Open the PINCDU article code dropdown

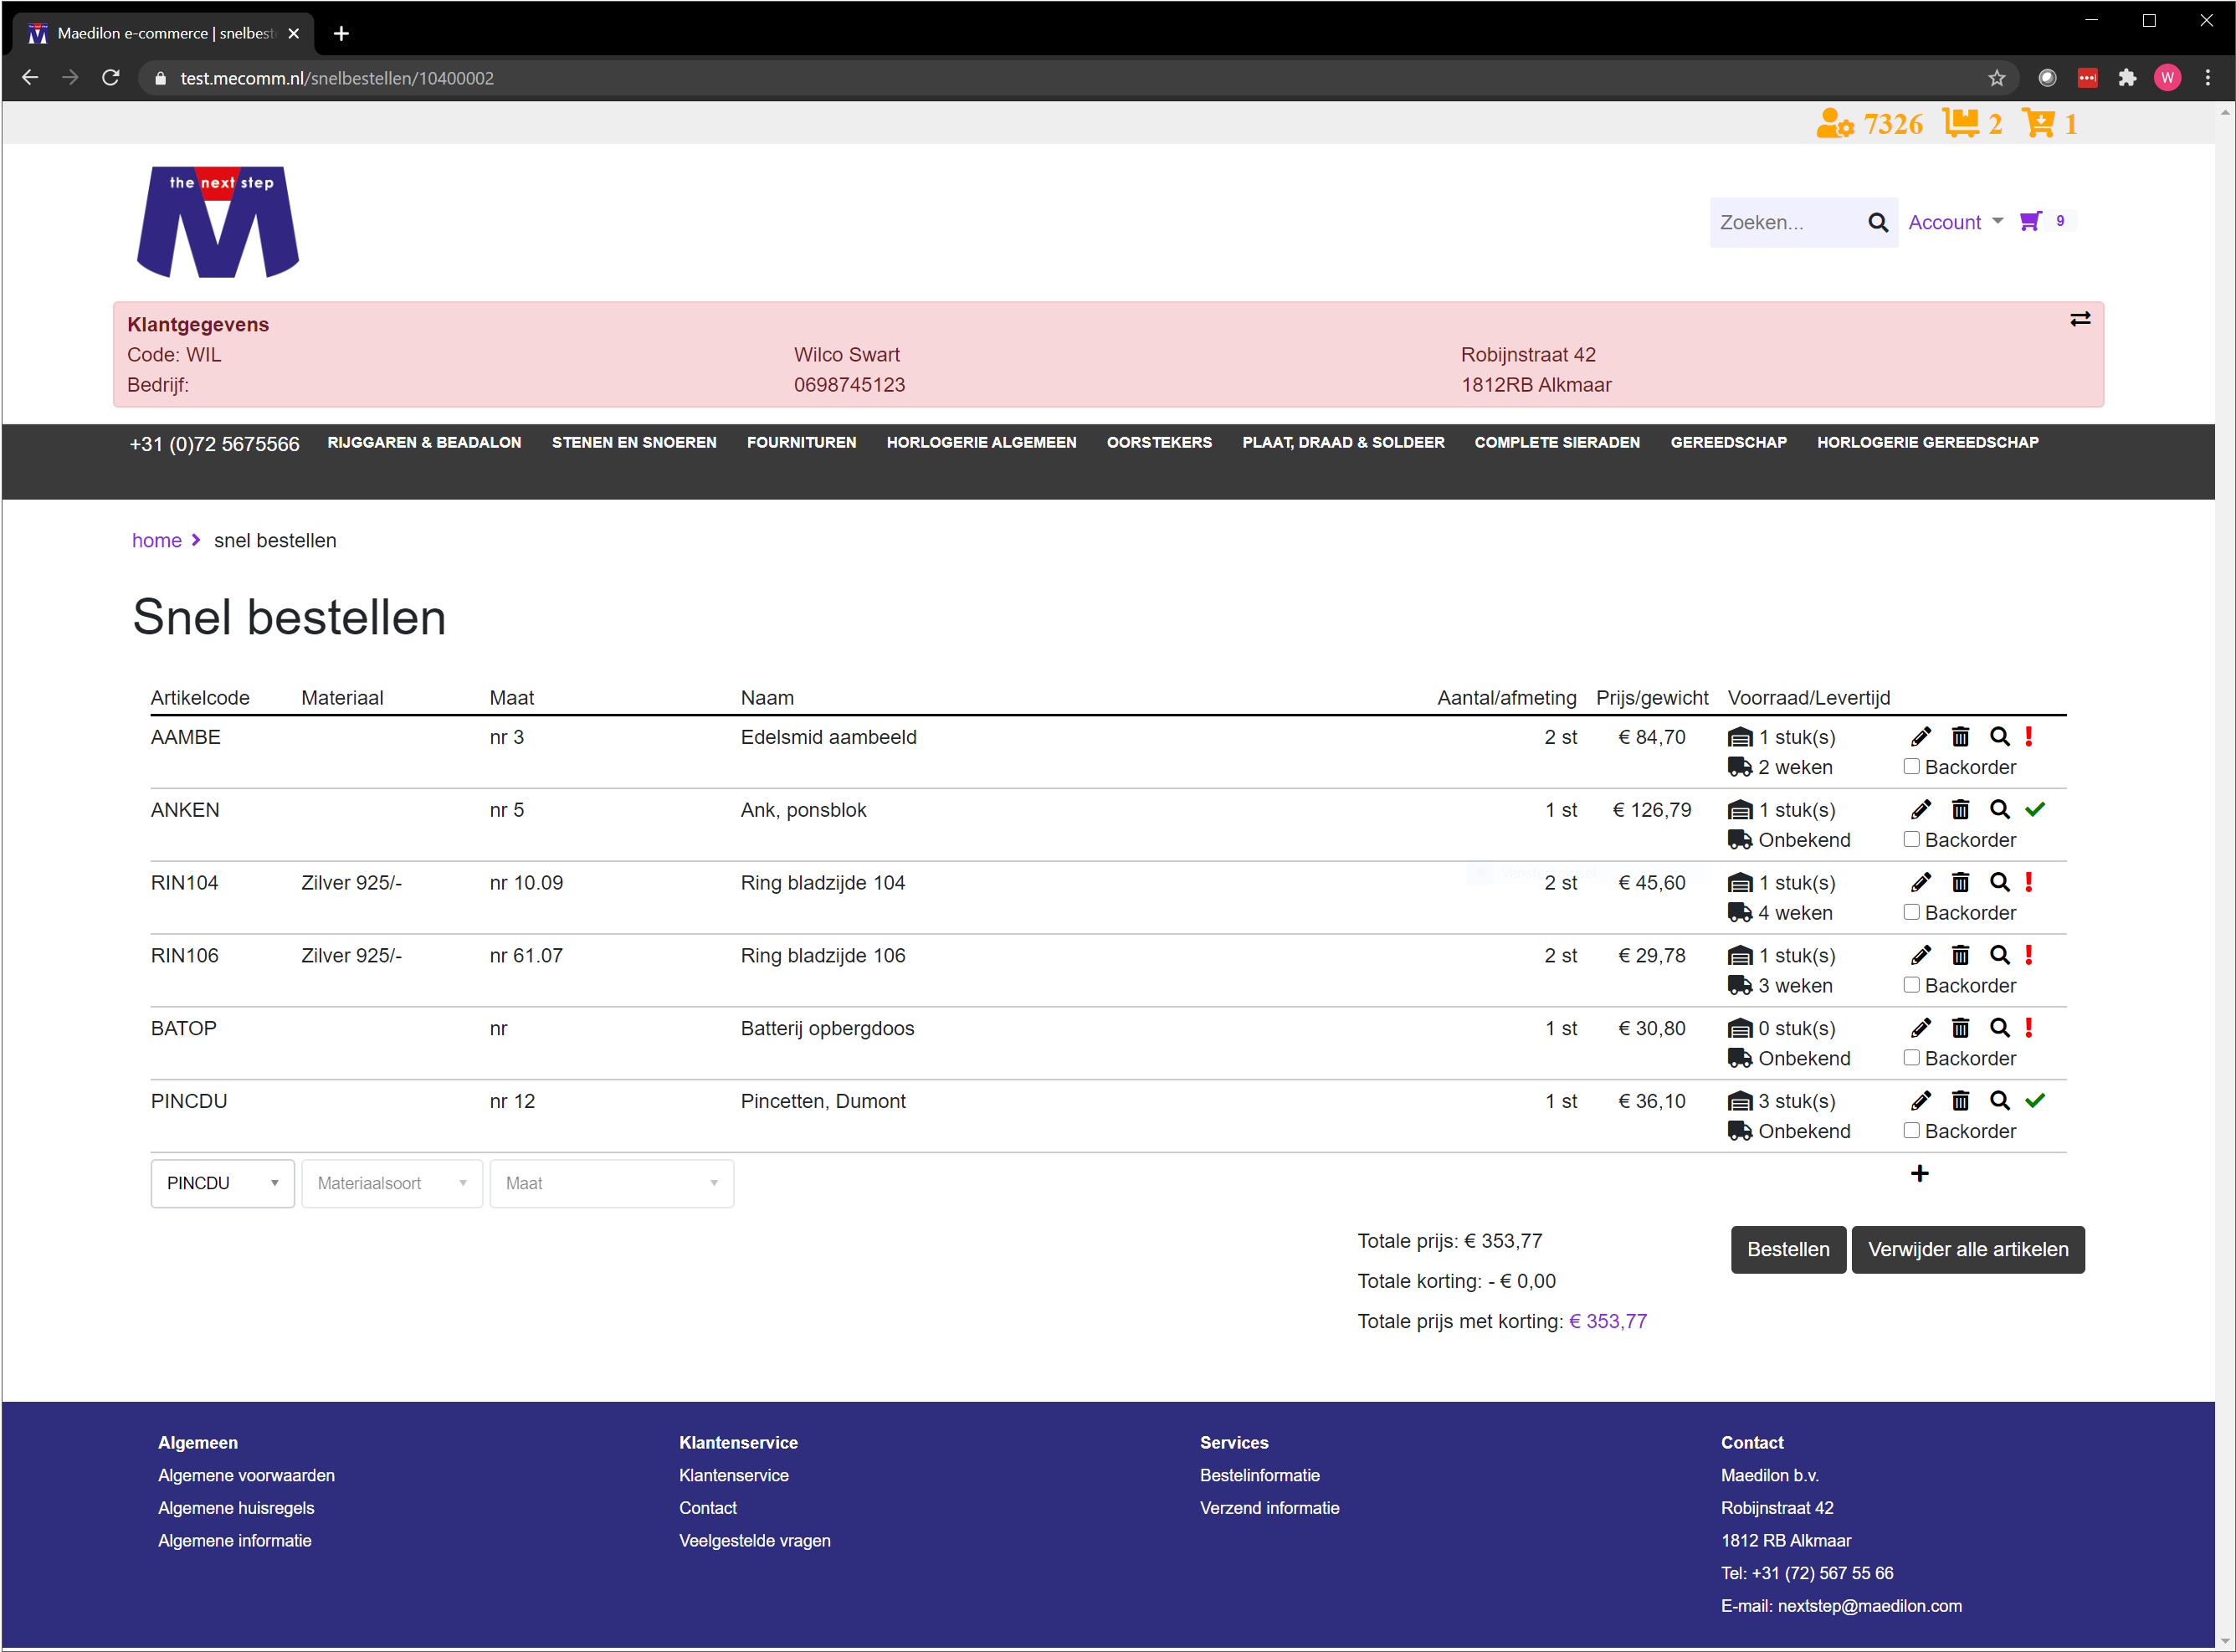click(222, 1183)
